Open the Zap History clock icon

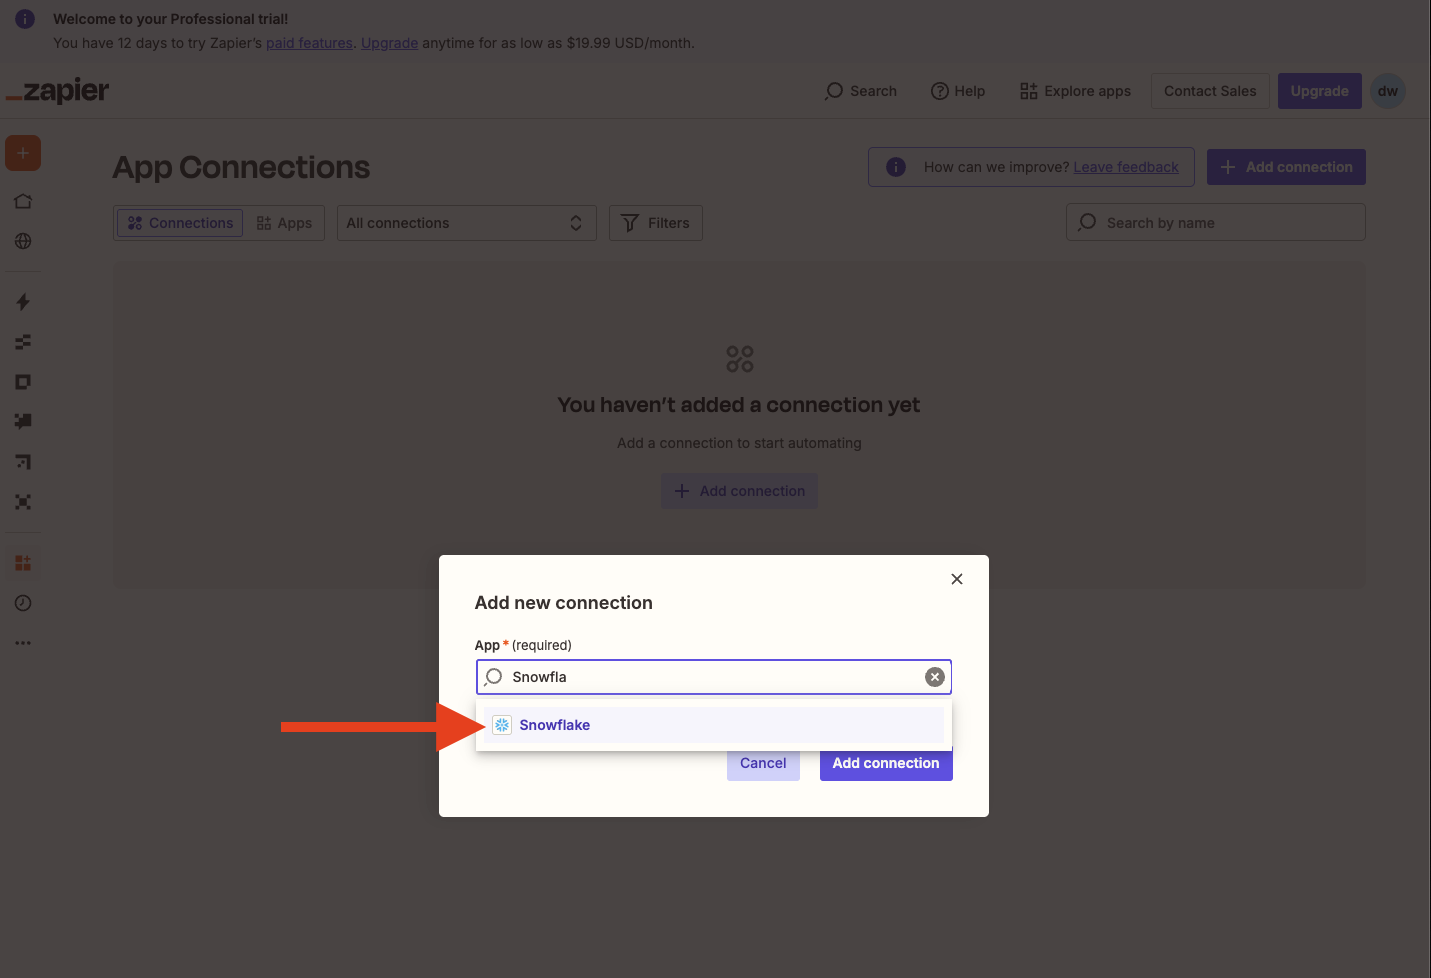(23, 603)
